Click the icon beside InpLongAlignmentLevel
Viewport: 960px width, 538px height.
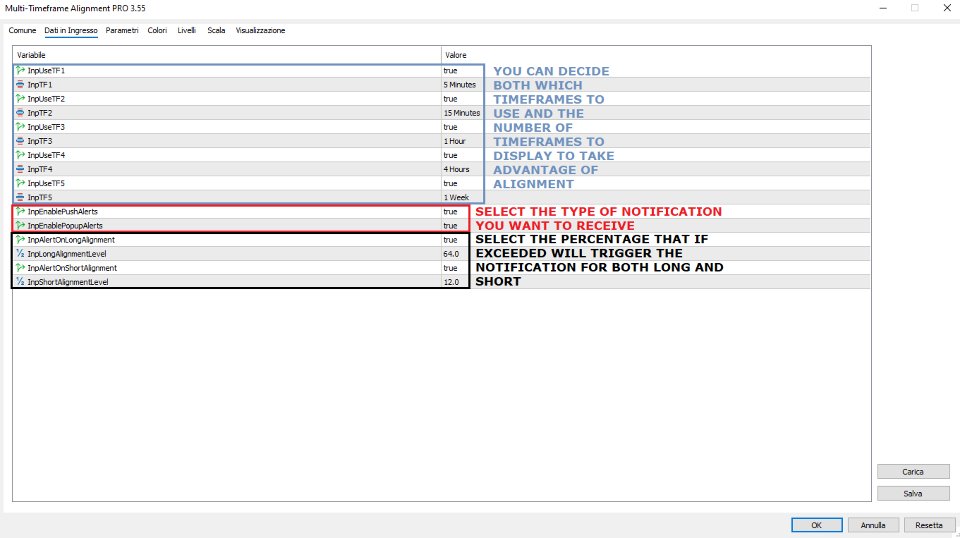point(20,253)
